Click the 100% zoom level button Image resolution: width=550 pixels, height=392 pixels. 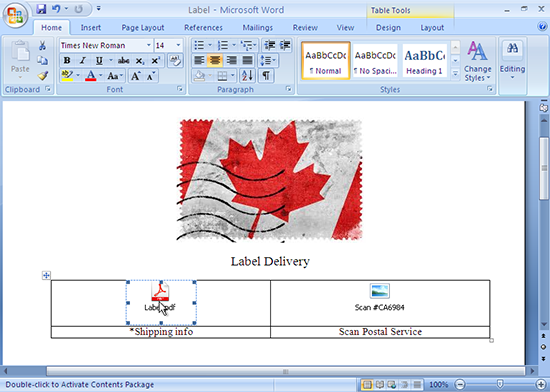tap(438, 385)
